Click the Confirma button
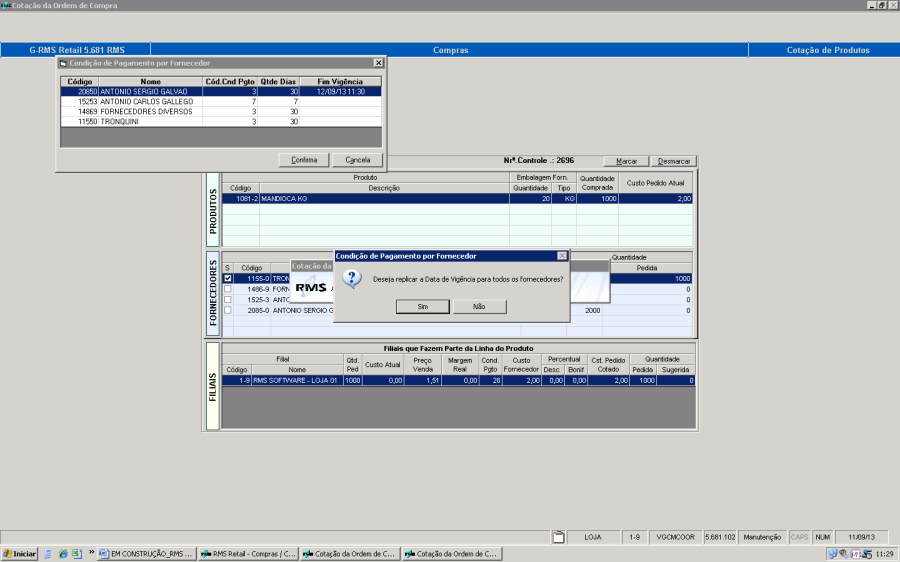 (x=304, y=160)
